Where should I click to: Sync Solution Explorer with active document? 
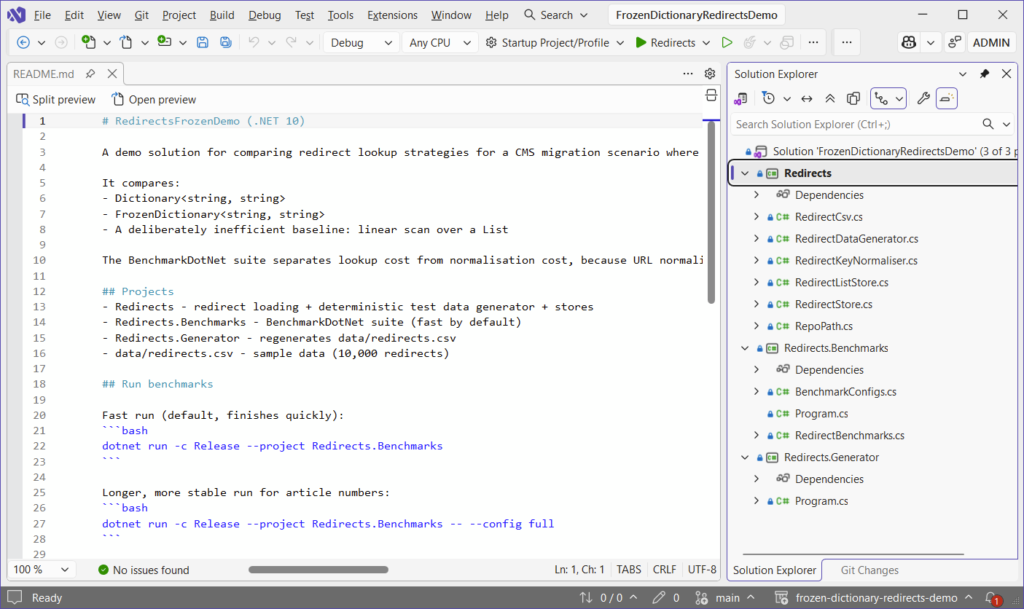click(x=807, y=98)
